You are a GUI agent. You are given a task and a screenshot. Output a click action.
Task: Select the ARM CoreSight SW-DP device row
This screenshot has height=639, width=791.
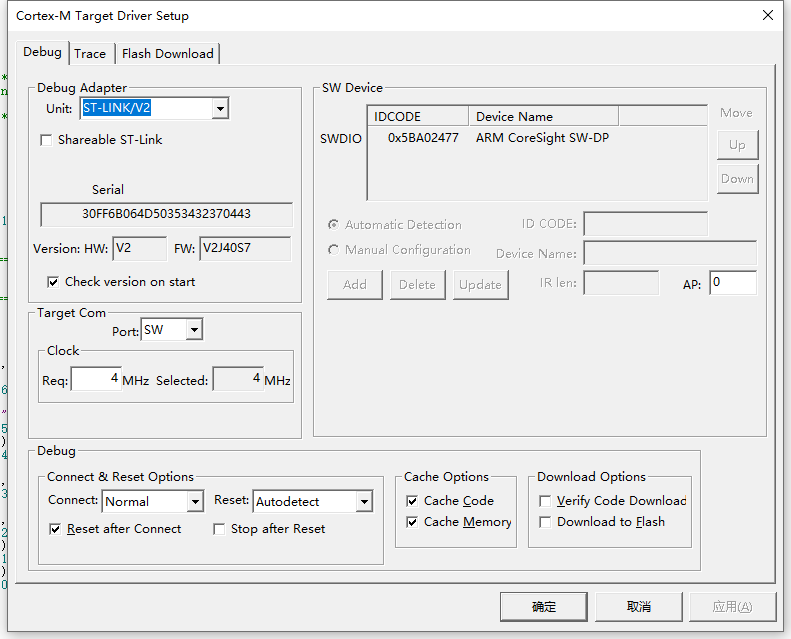click(x=540, y=138)
